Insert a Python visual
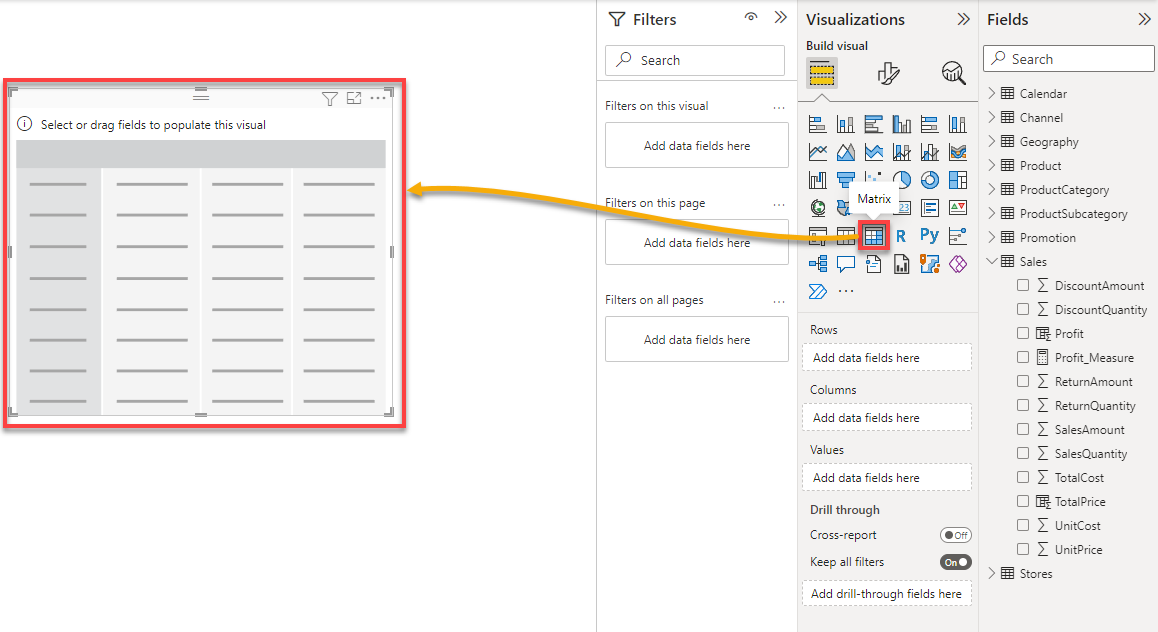This screenshot has height=632, width=1158. click(x=929, y=236)
